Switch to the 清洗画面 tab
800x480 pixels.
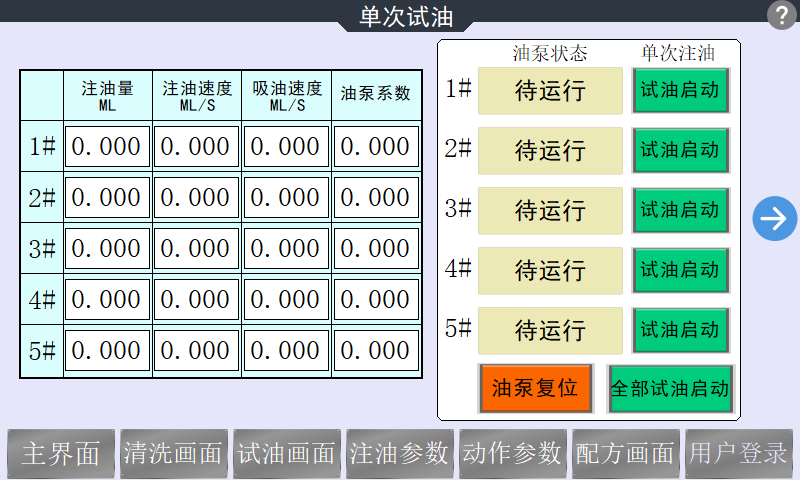173,454
